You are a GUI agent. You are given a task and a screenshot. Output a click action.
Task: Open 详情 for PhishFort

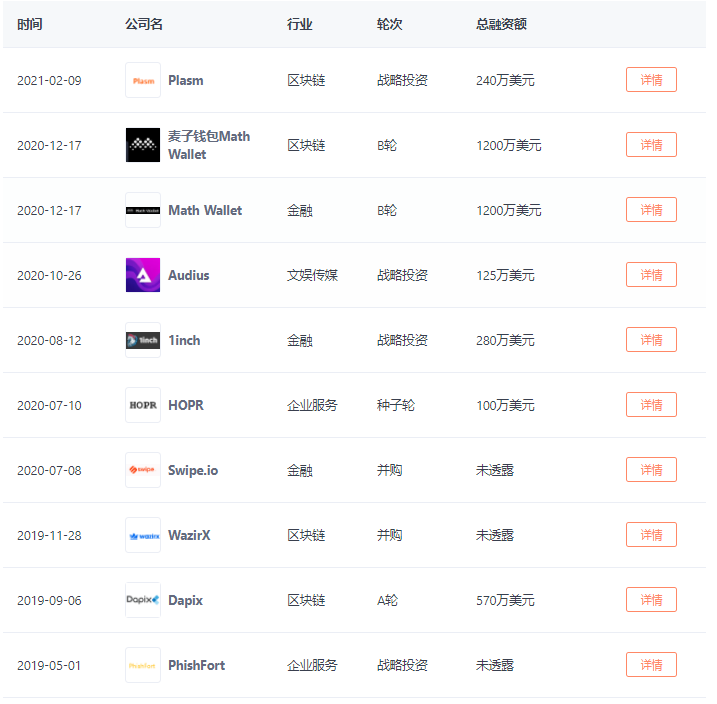(x=651, y=664)
